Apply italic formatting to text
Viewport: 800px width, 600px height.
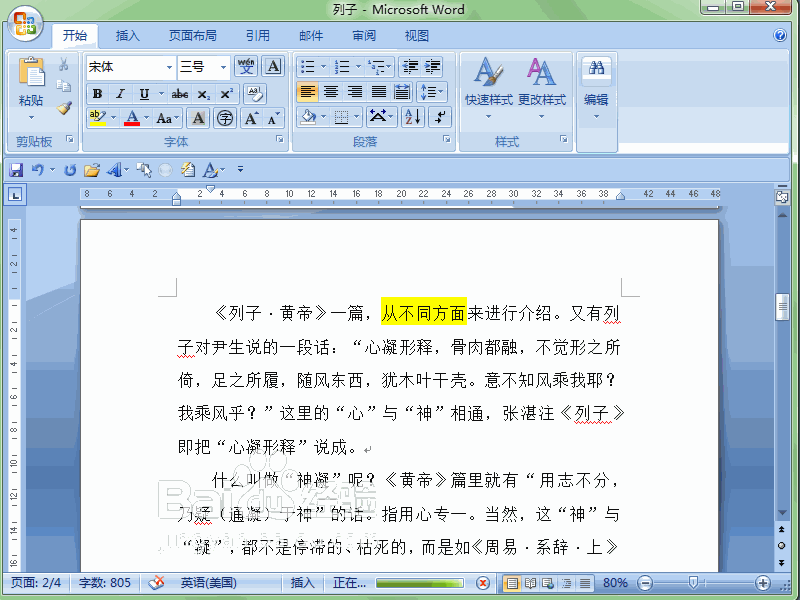pos(119,93)
